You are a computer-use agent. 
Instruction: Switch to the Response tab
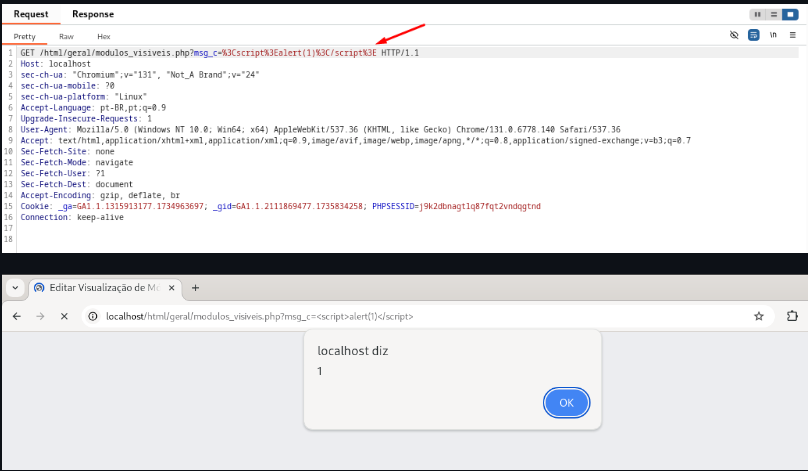click(x=93, y=14)
